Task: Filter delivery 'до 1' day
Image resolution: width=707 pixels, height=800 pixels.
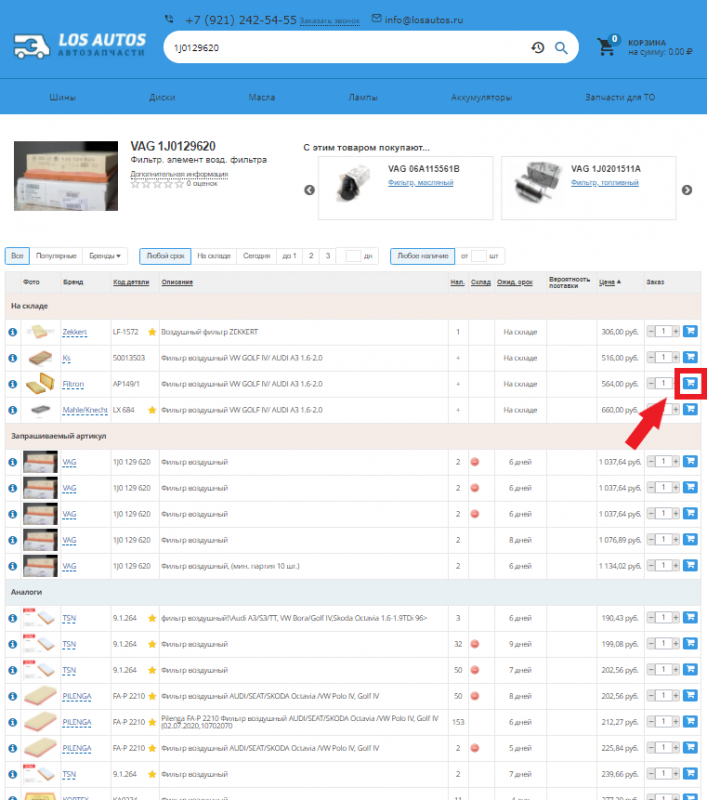Action: pos(289,256)
